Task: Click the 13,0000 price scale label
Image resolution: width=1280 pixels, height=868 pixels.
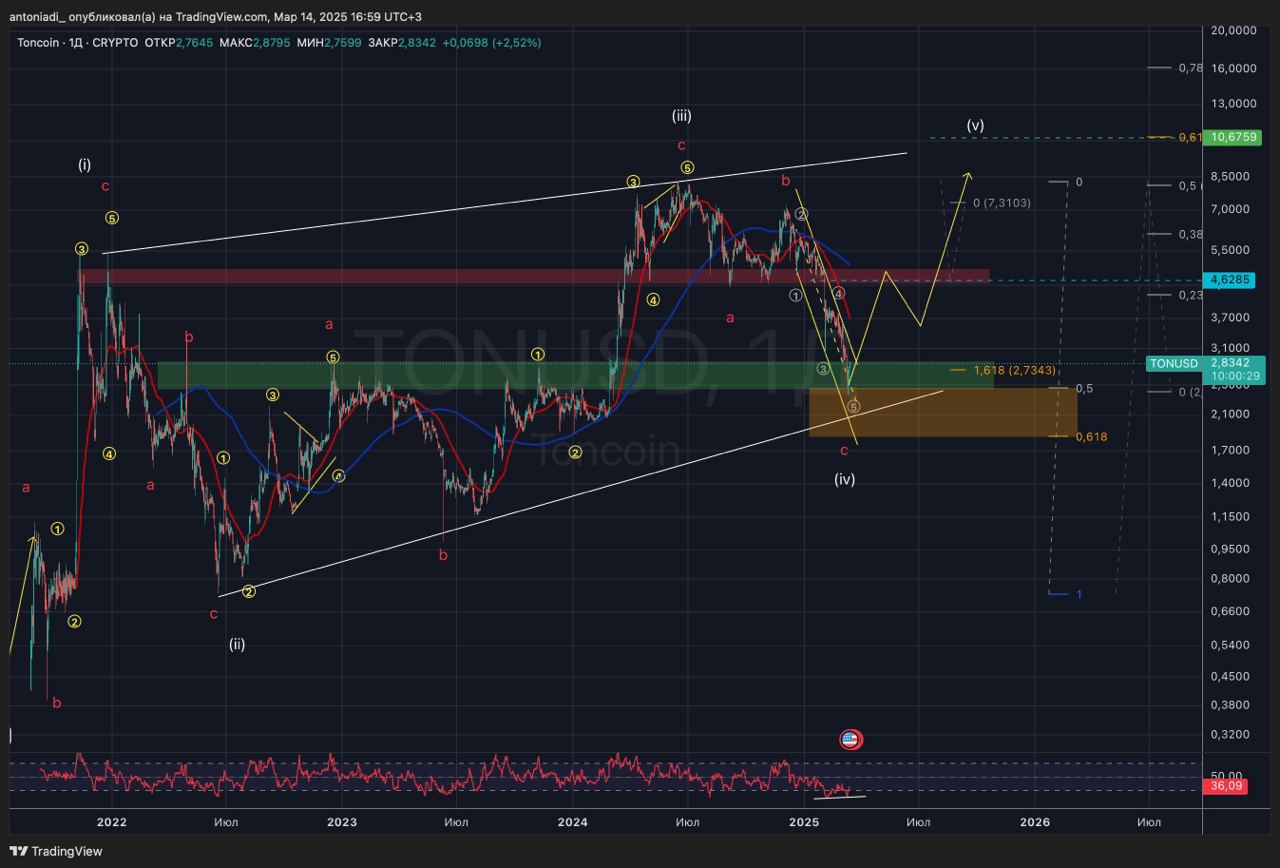Action: pyautogui.click(x=1233, y=104)
